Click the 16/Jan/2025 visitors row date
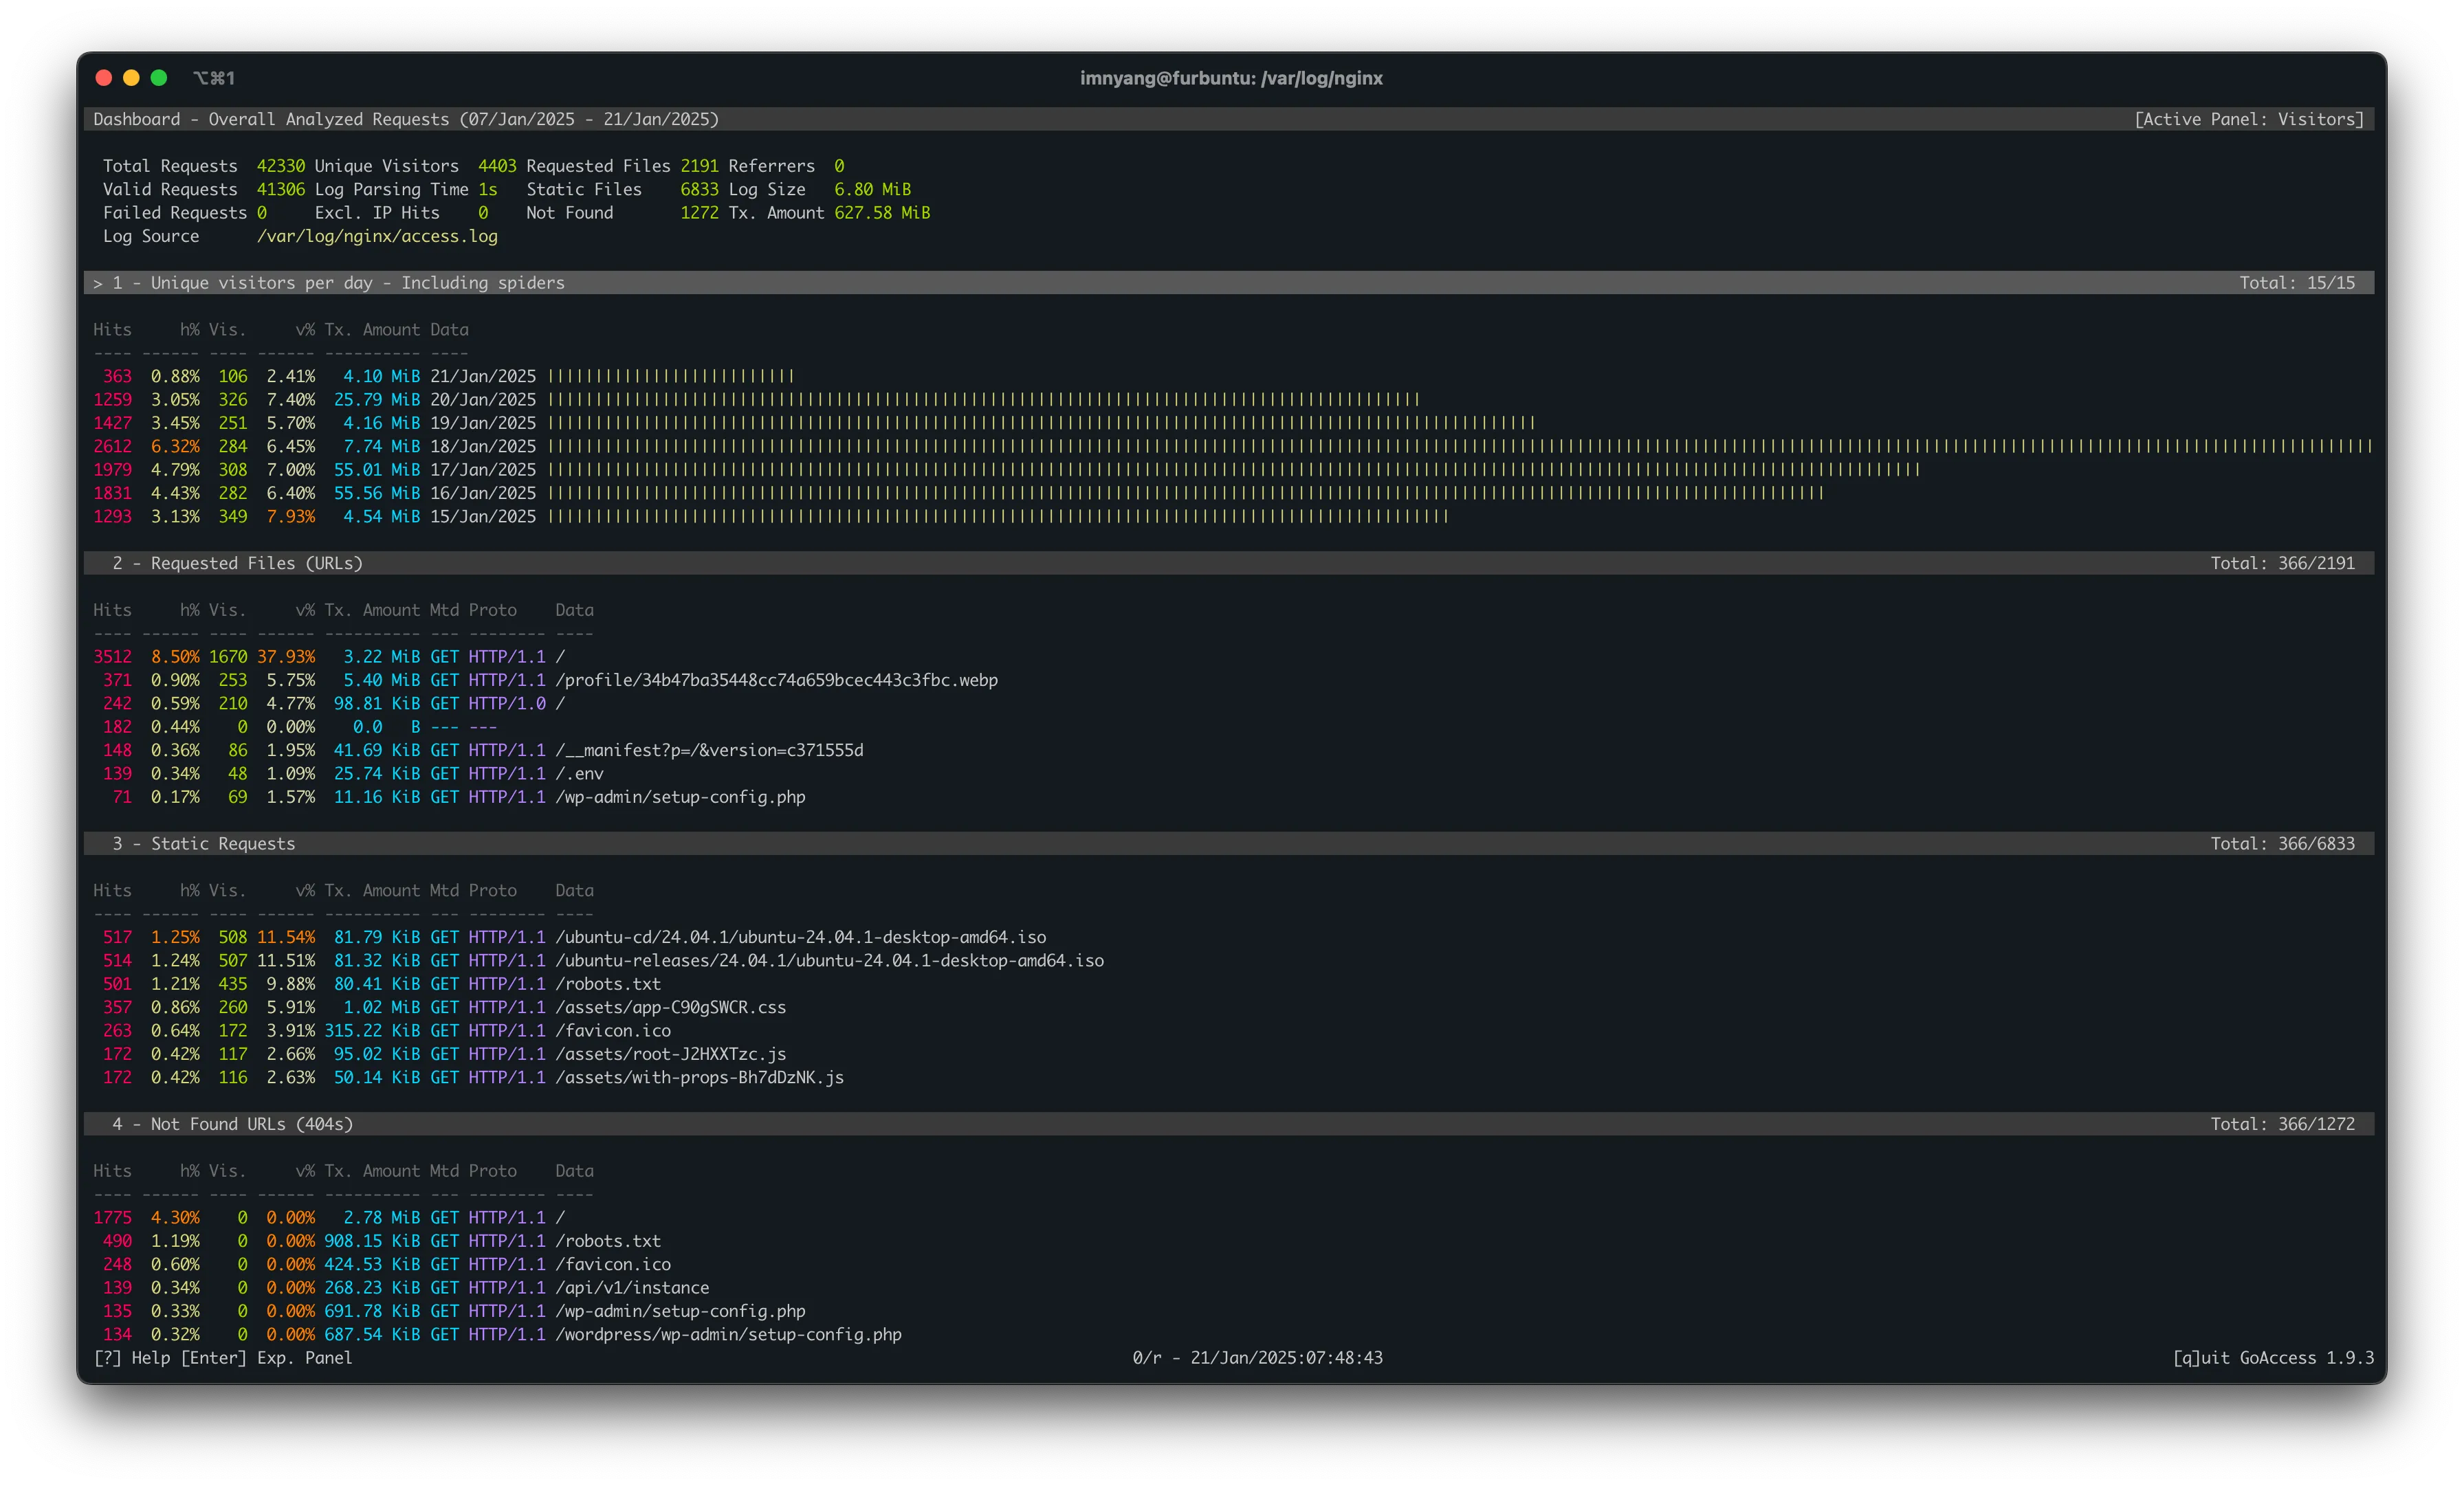Image resolution: width=2464 pixels, height=1486 pixels. pyautogui.click(x=483, y=493)
